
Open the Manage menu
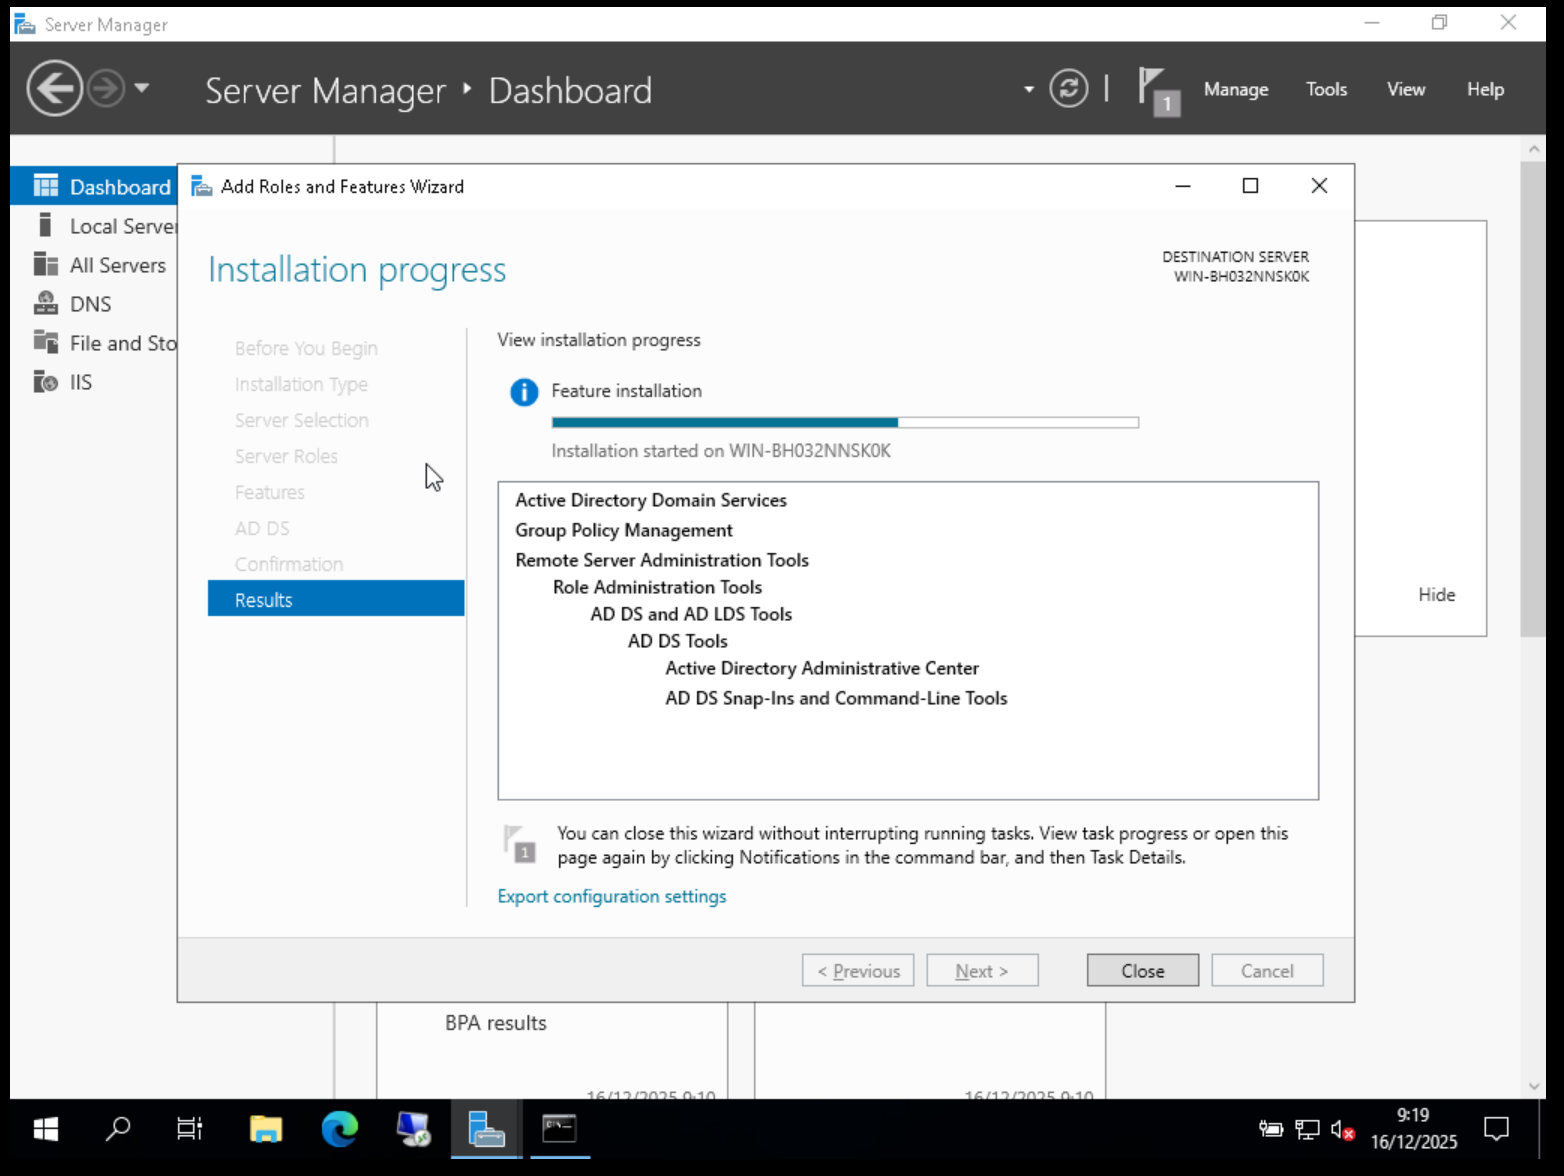tap(1235, 89)
